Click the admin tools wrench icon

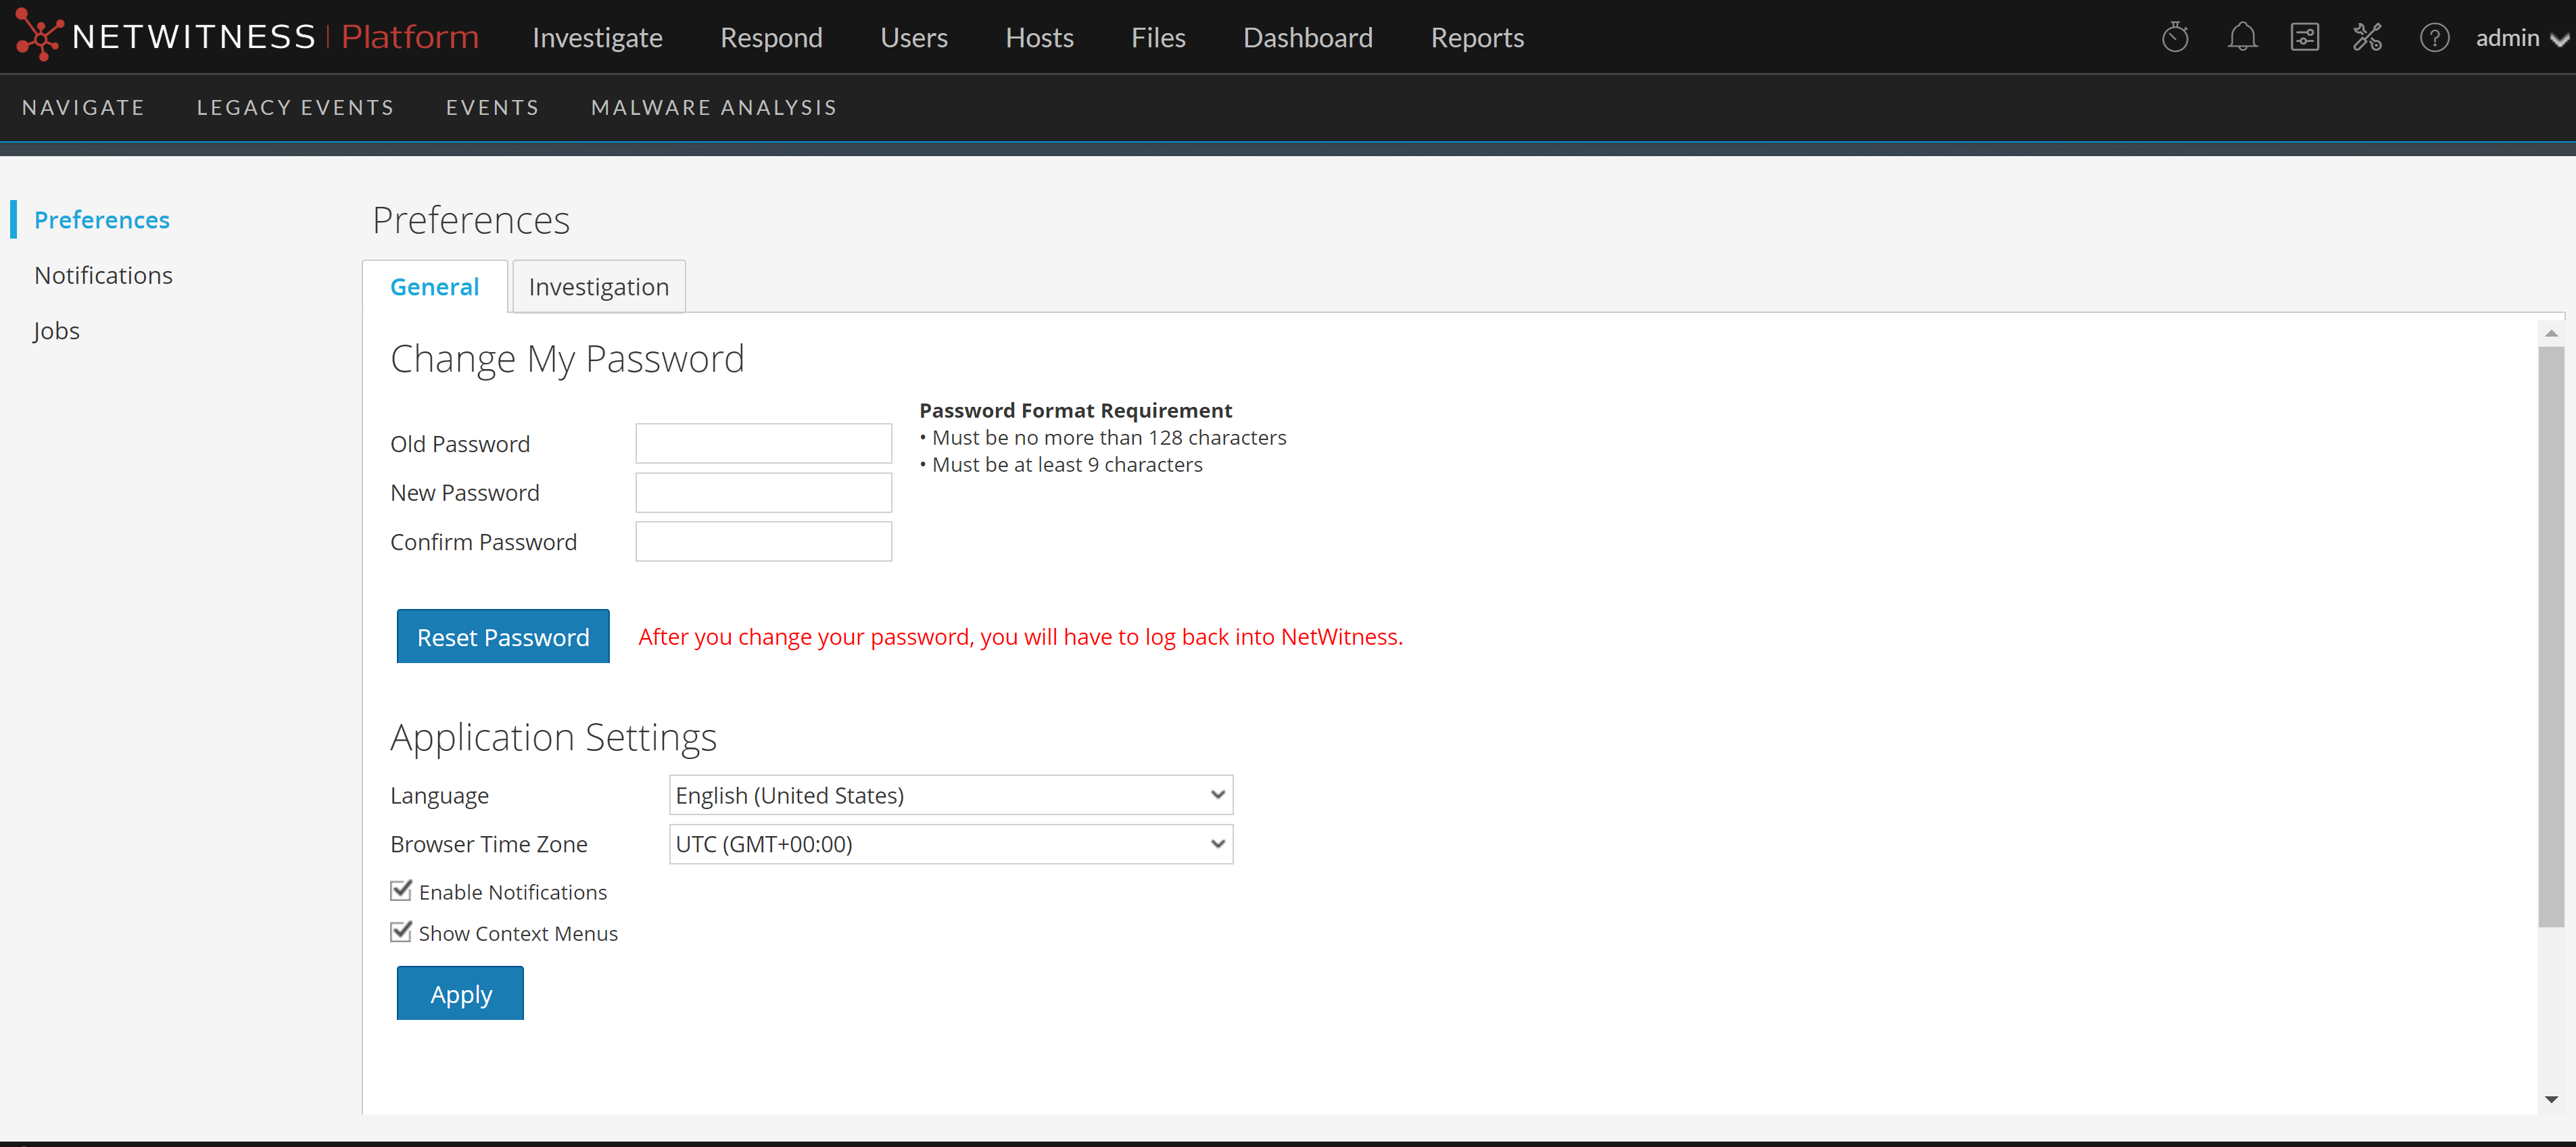click(x=2368, y=36)
